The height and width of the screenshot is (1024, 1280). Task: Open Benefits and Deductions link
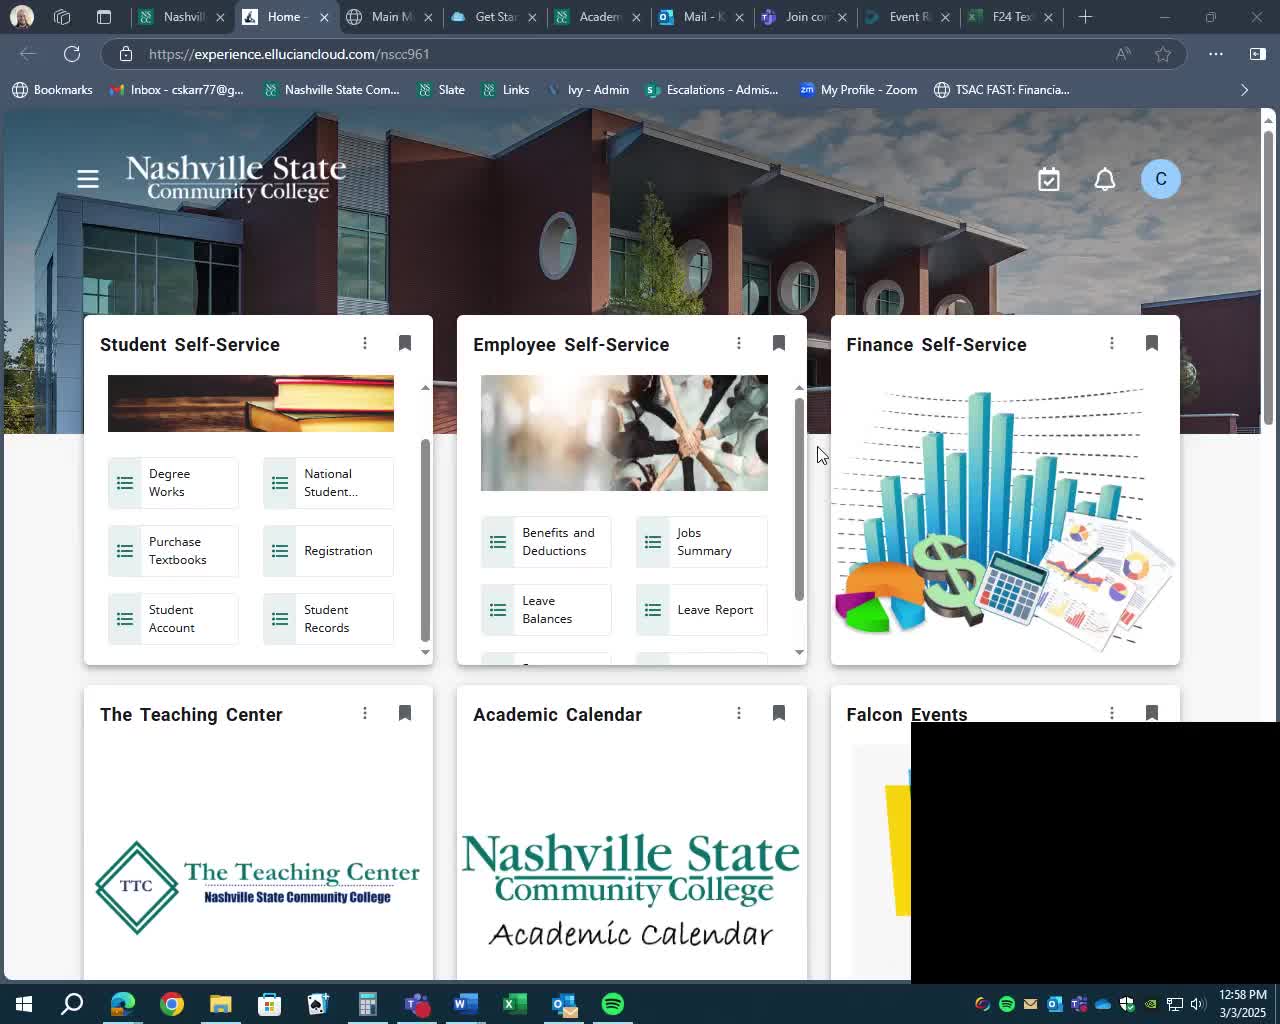pos(546,542)
